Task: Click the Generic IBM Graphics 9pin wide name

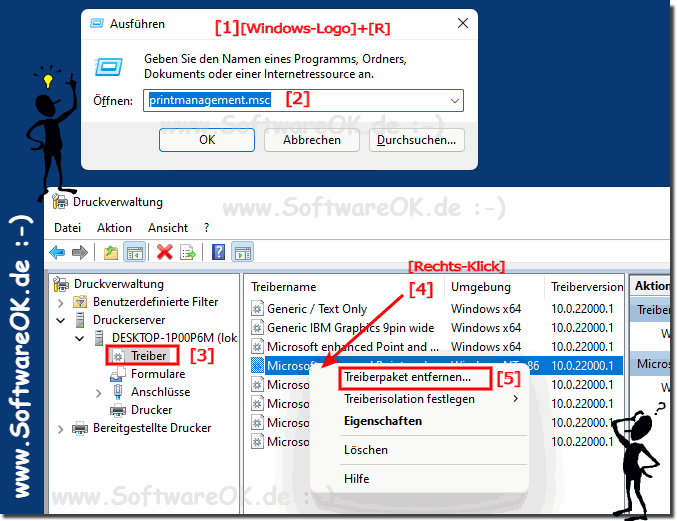Action: point(351,328)
